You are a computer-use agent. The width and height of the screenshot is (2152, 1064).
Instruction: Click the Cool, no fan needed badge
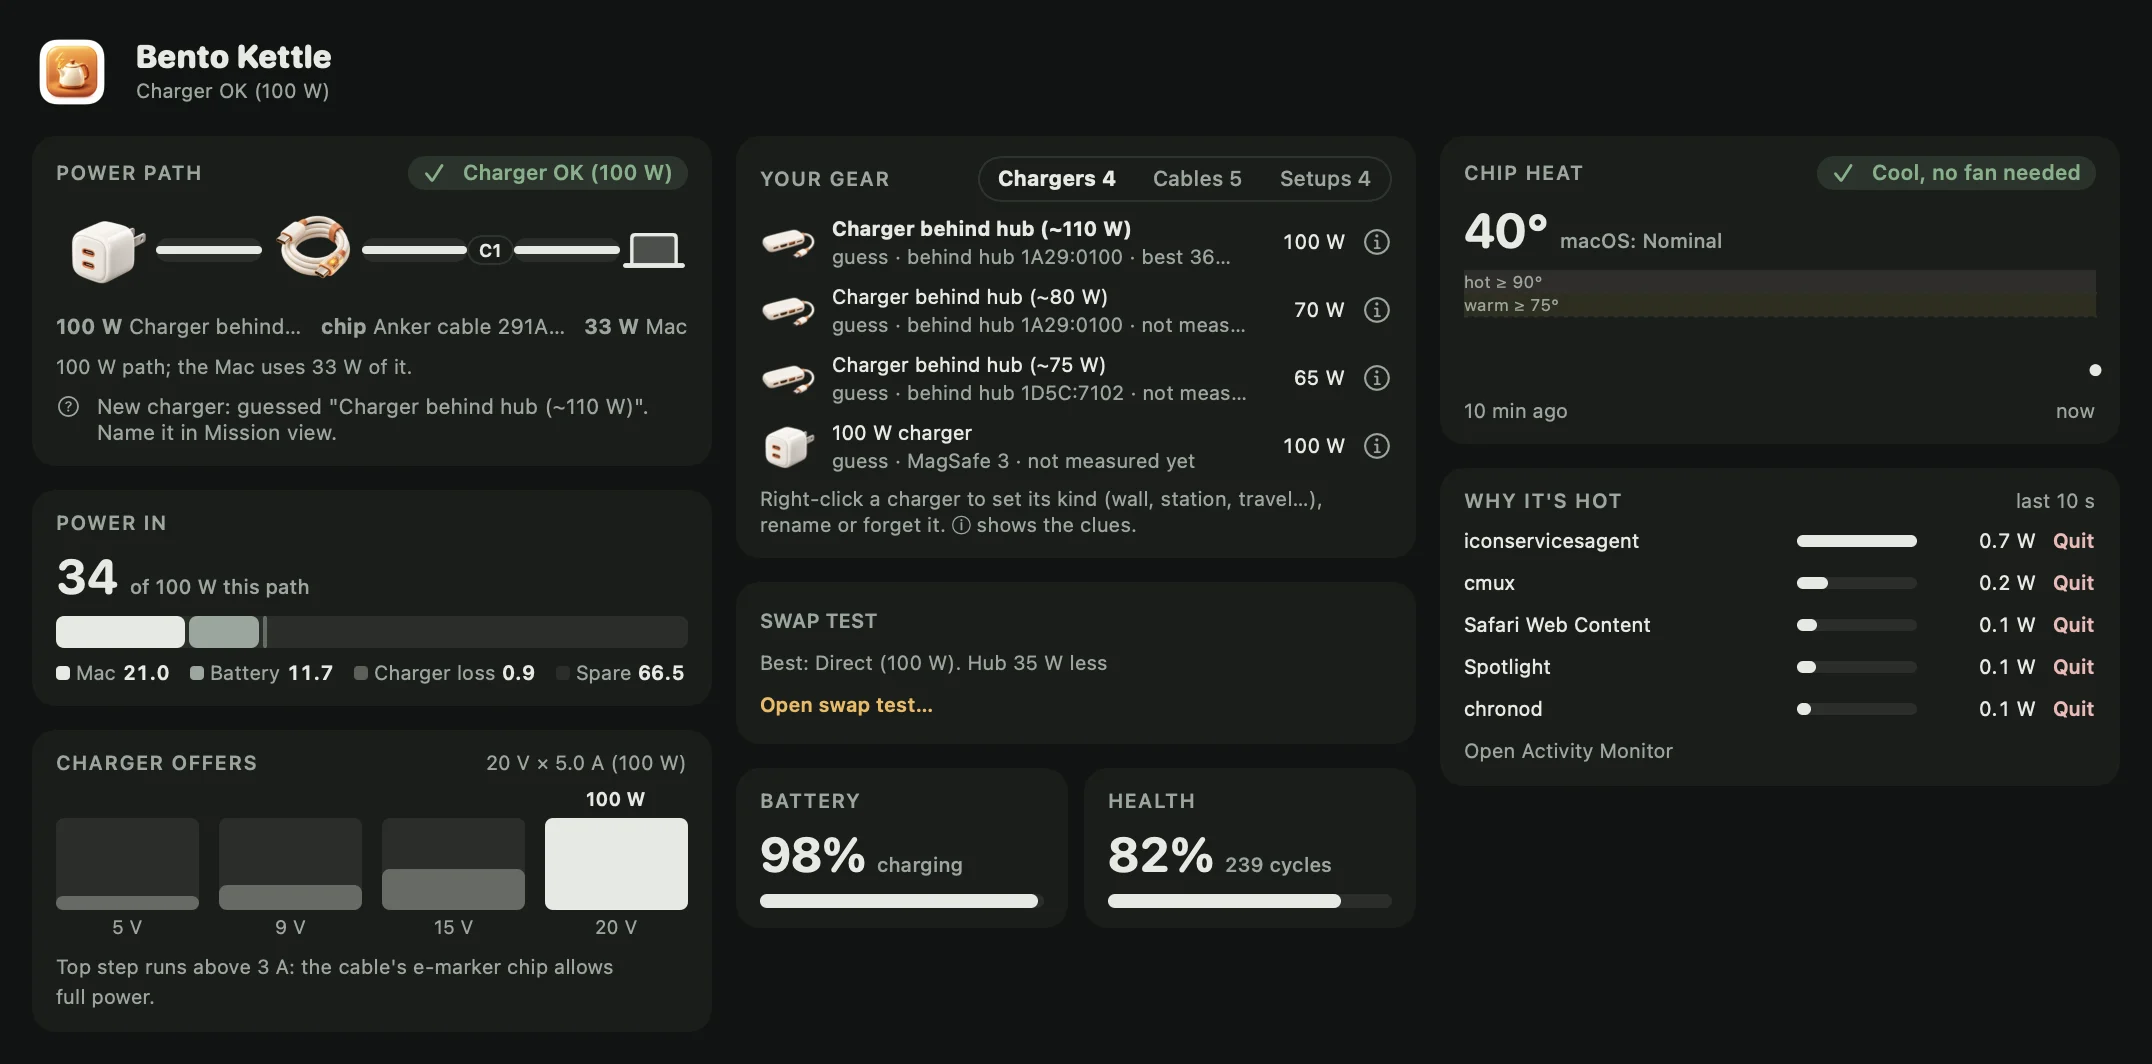point(1956,173)
